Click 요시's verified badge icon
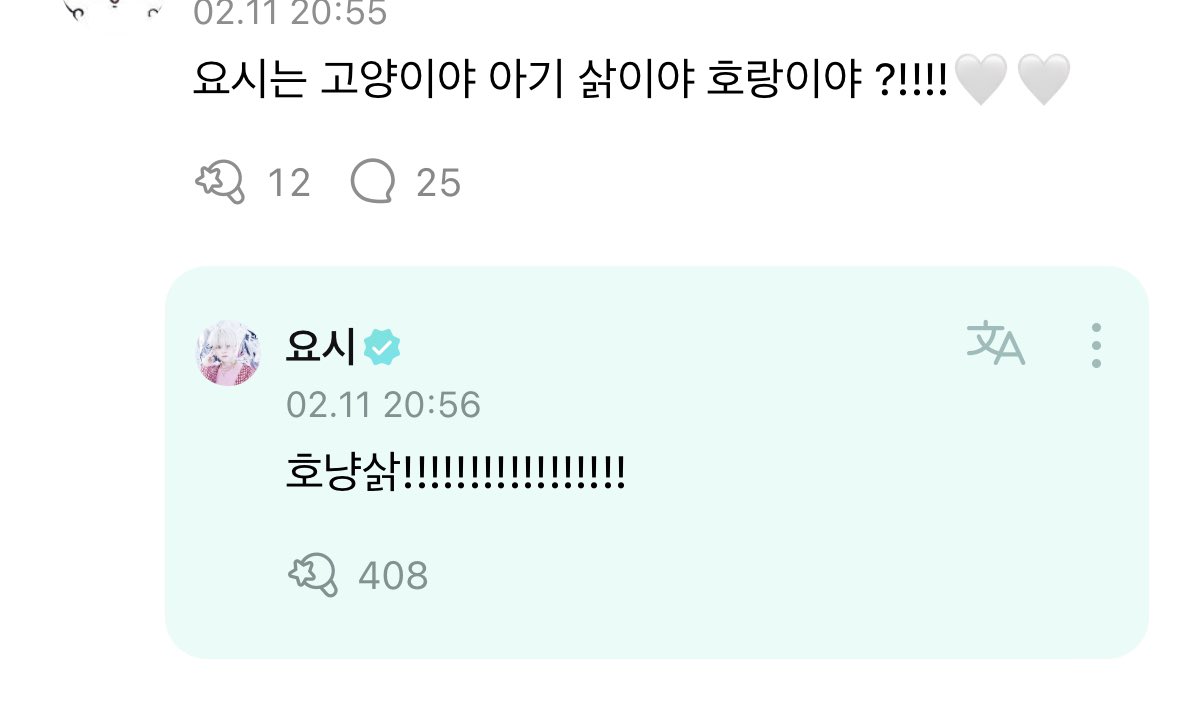The height and width of the screenshot is (705, 1179). 382,347
